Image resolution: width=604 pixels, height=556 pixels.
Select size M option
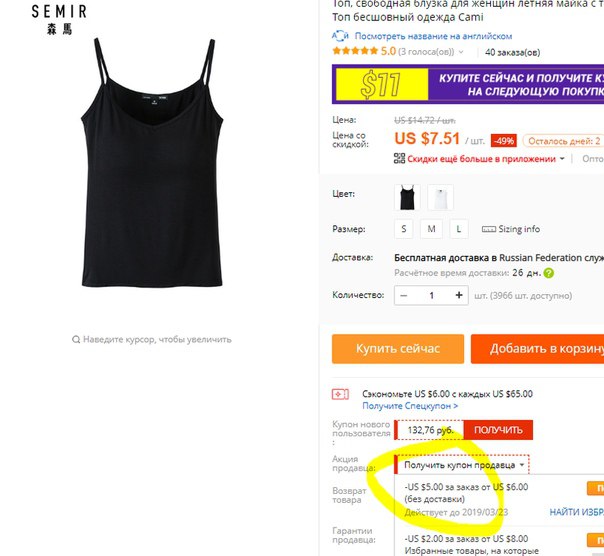coord(431,229)
